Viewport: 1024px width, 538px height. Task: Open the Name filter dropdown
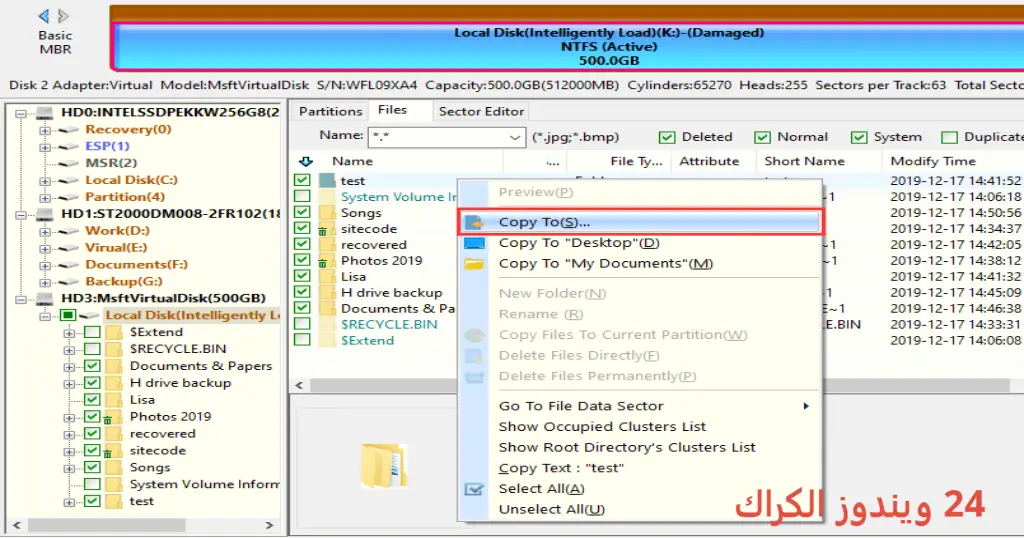[515, 138]
